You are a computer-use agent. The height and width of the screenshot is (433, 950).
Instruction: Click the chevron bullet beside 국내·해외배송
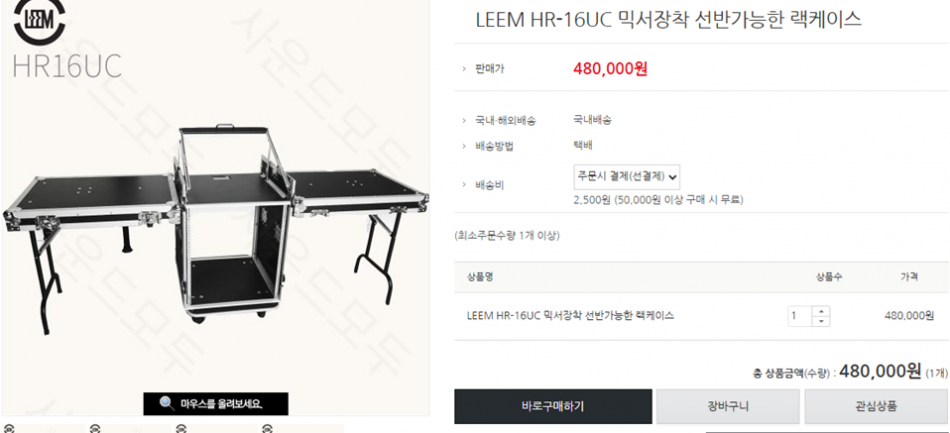pos(464,121)
